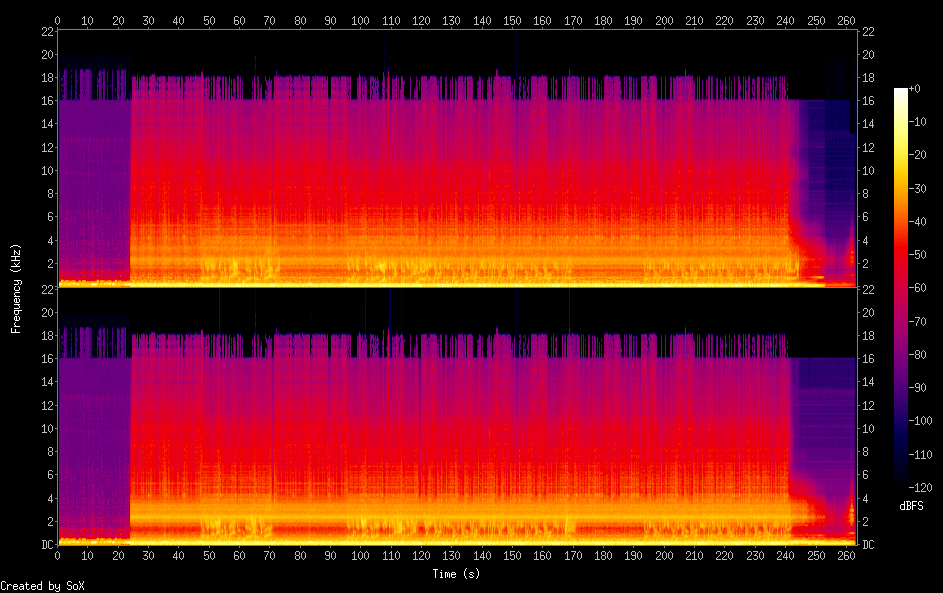Select the 0 mark on the bottom time axis
The image size is (943, 593).
(58, 555)
